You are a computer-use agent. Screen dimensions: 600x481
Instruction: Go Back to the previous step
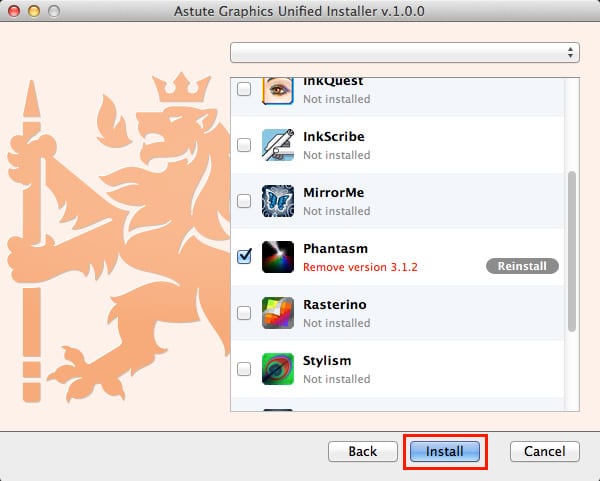click(x=363, y=452)
